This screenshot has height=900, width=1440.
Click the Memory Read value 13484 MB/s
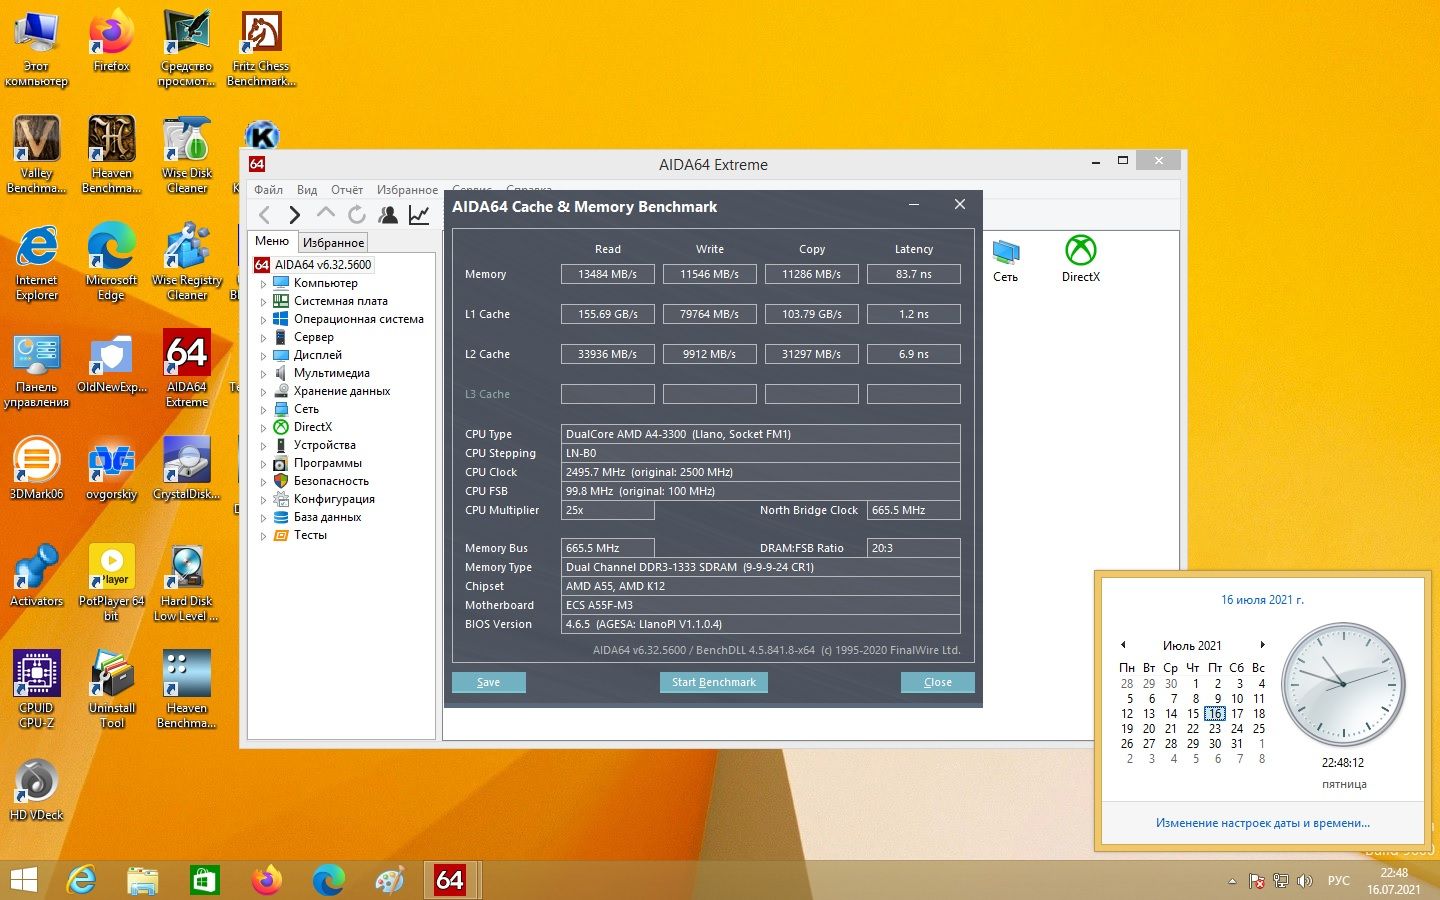tap(607, 274)
